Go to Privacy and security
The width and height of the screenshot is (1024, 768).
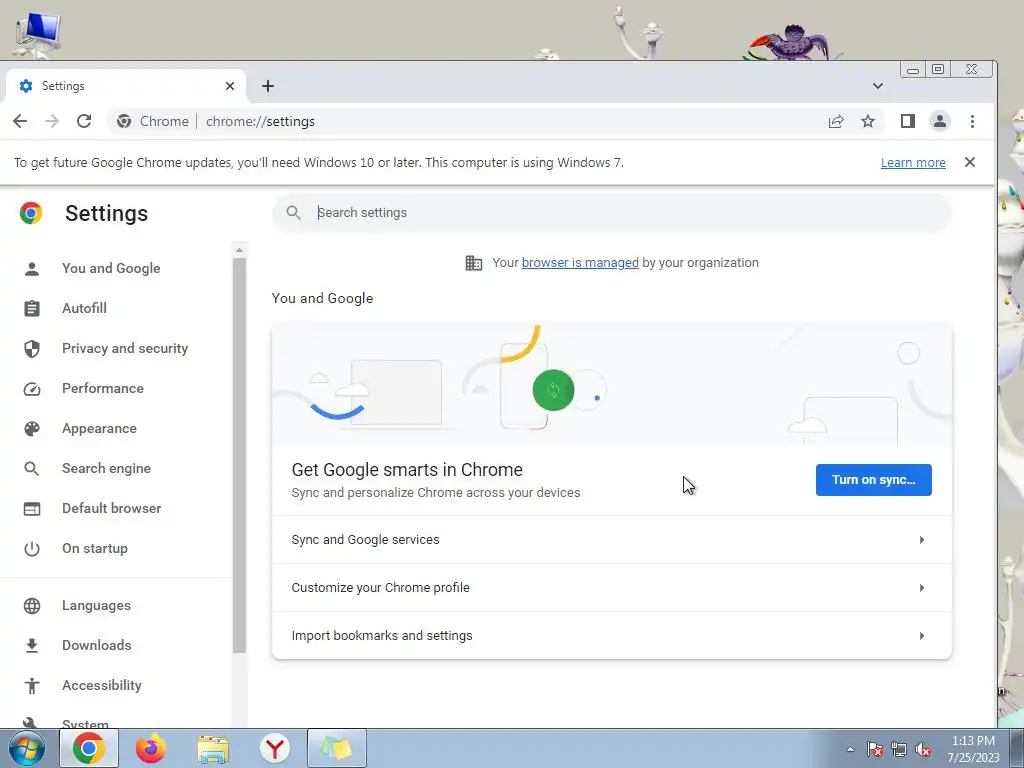click(125, 348)
